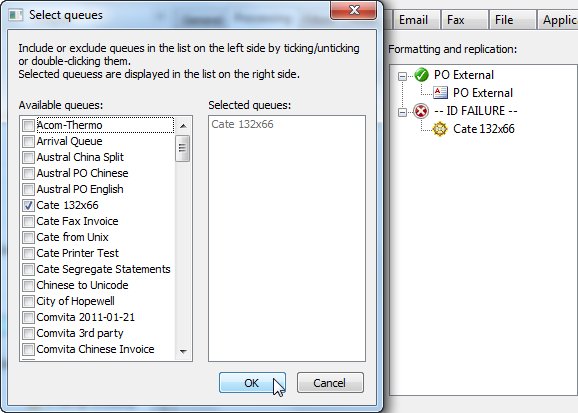The image size is (578, 413).
Task: Select the PO External document icon
Action: pos(440,93)
